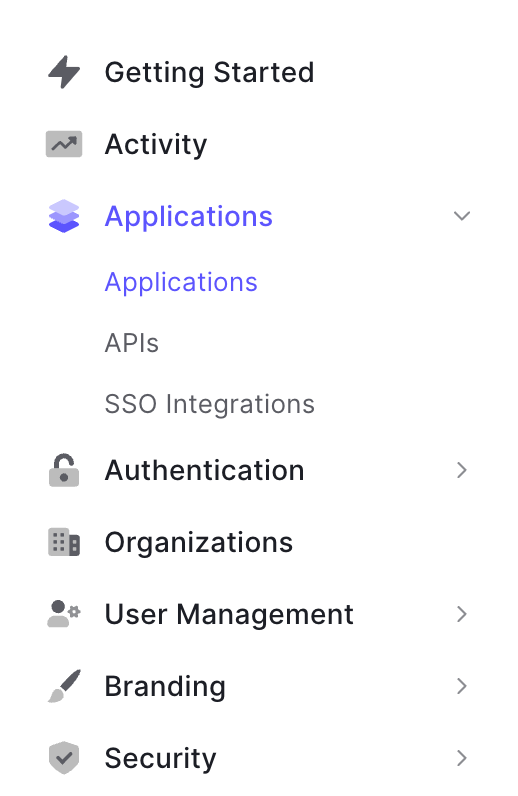Image resolution: width=518 pixels, height=796 pixels.
Task: Open the Activity menu item
Action: [x=156, y=145]
